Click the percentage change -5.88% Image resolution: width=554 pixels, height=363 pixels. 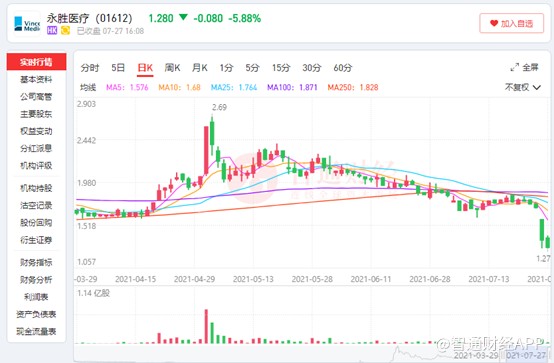[x=245, y=18]
